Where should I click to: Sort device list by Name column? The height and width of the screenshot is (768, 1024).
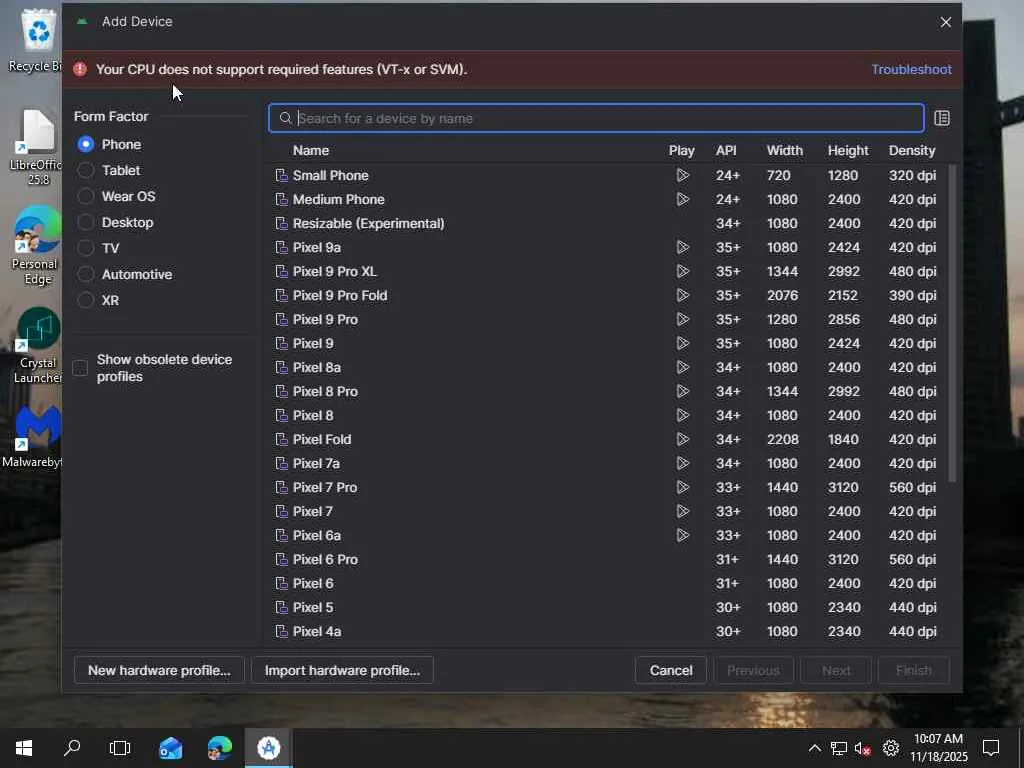tap(311, 150)
